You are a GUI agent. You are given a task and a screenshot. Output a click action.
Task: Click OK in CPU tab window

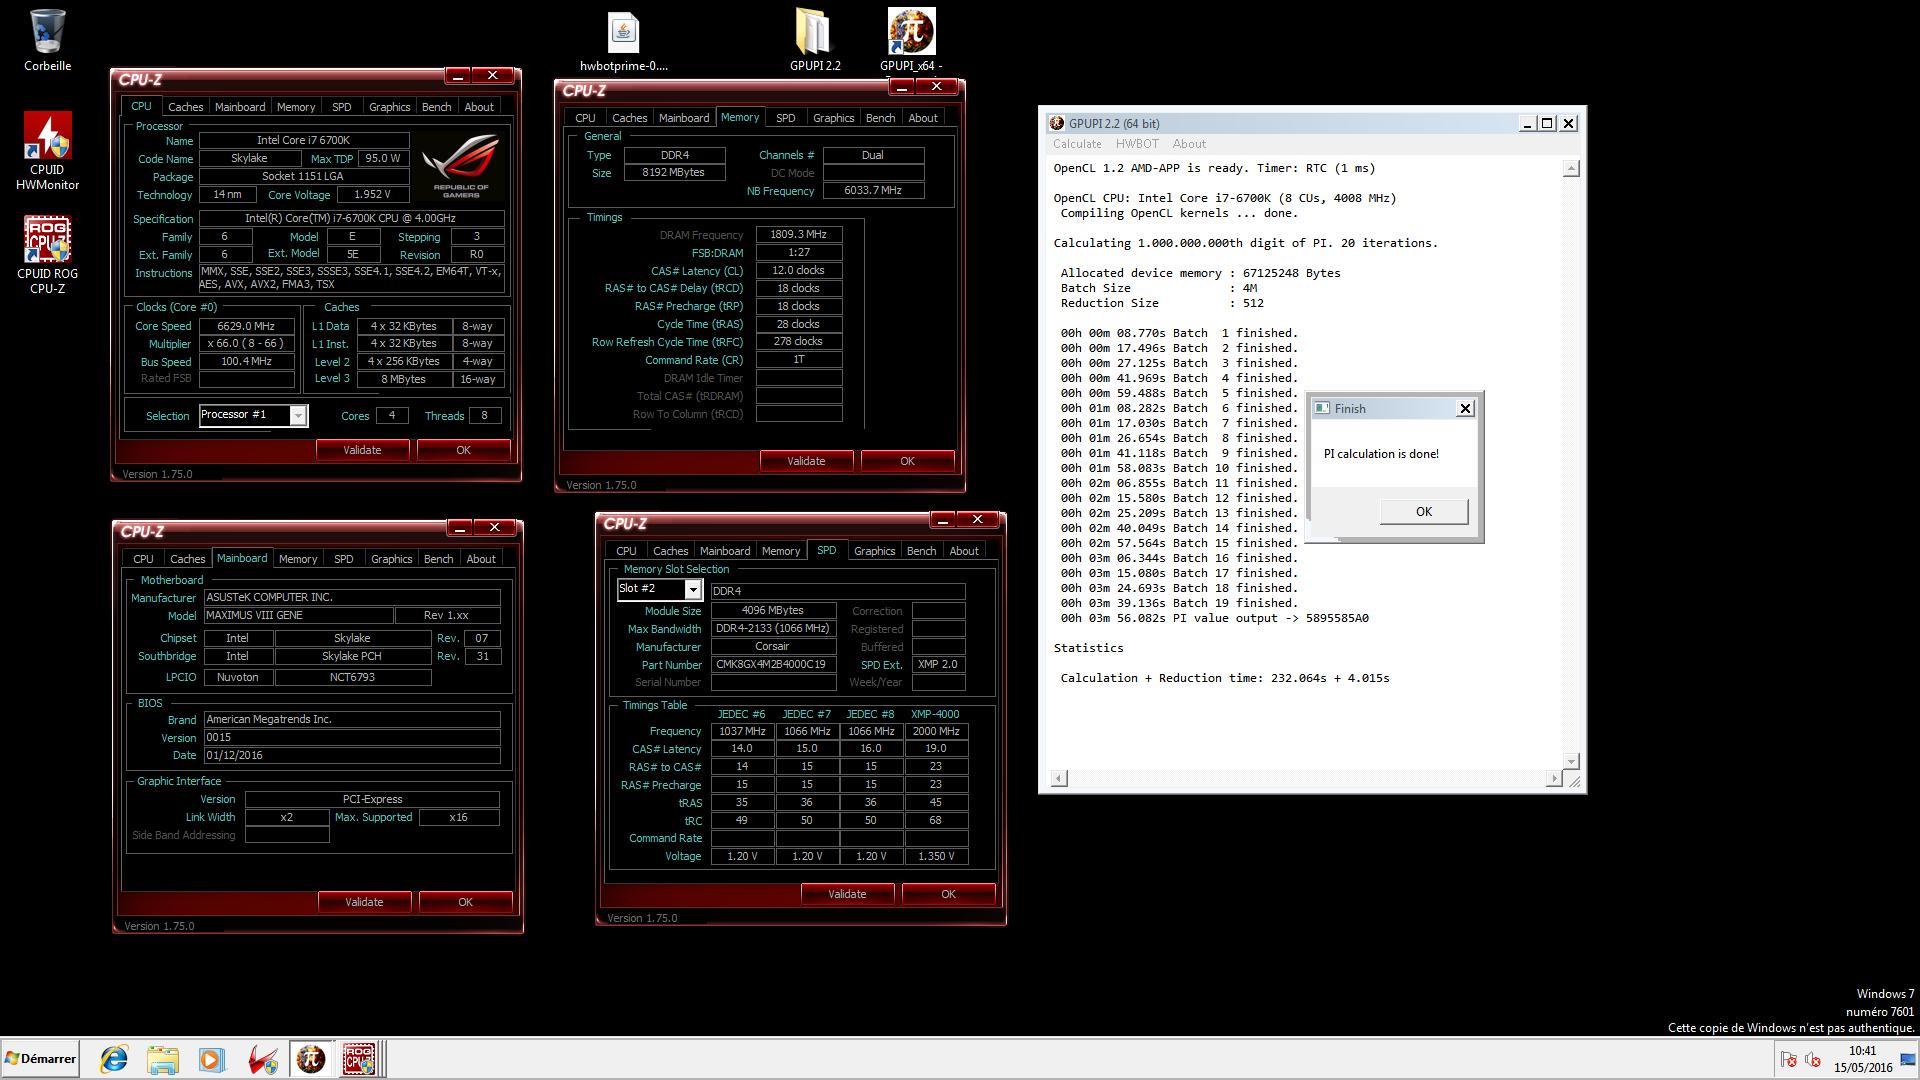(x=463, y=450)
